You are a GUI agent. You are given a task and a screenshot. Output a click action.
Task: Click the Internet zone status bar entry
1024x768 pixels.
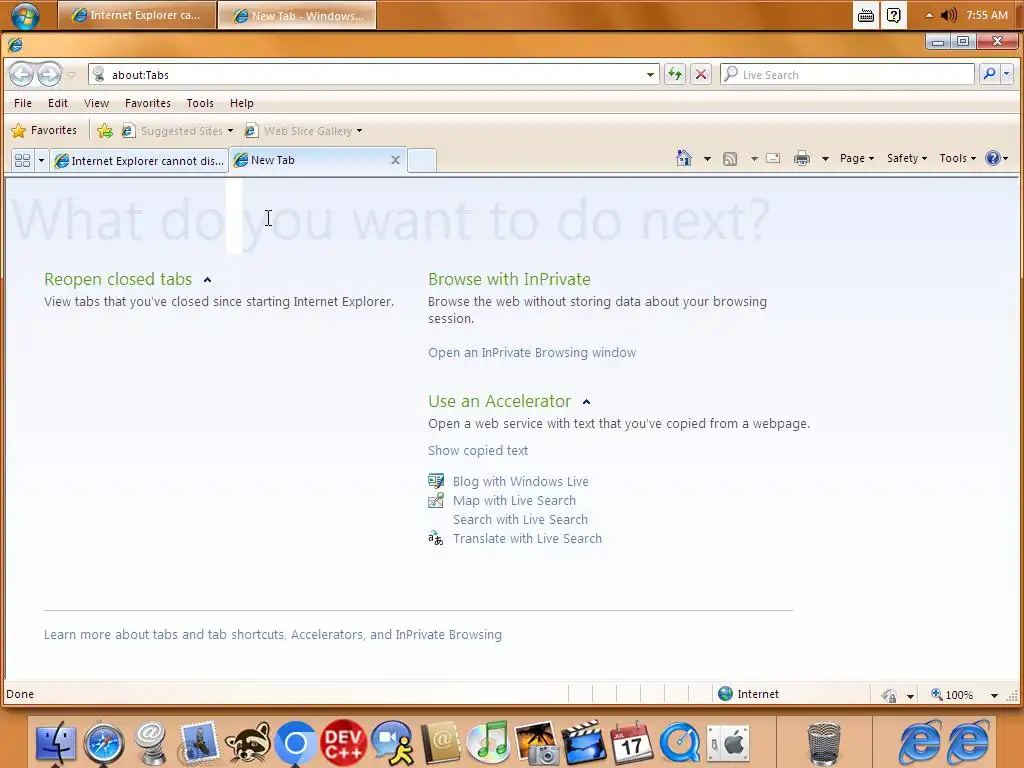[748, 694]
